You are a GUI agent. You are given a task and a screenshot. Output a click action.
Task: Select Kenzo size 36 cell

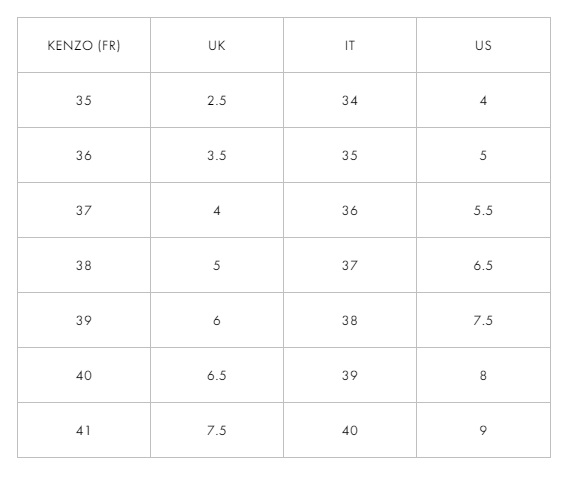pos(84,155)
